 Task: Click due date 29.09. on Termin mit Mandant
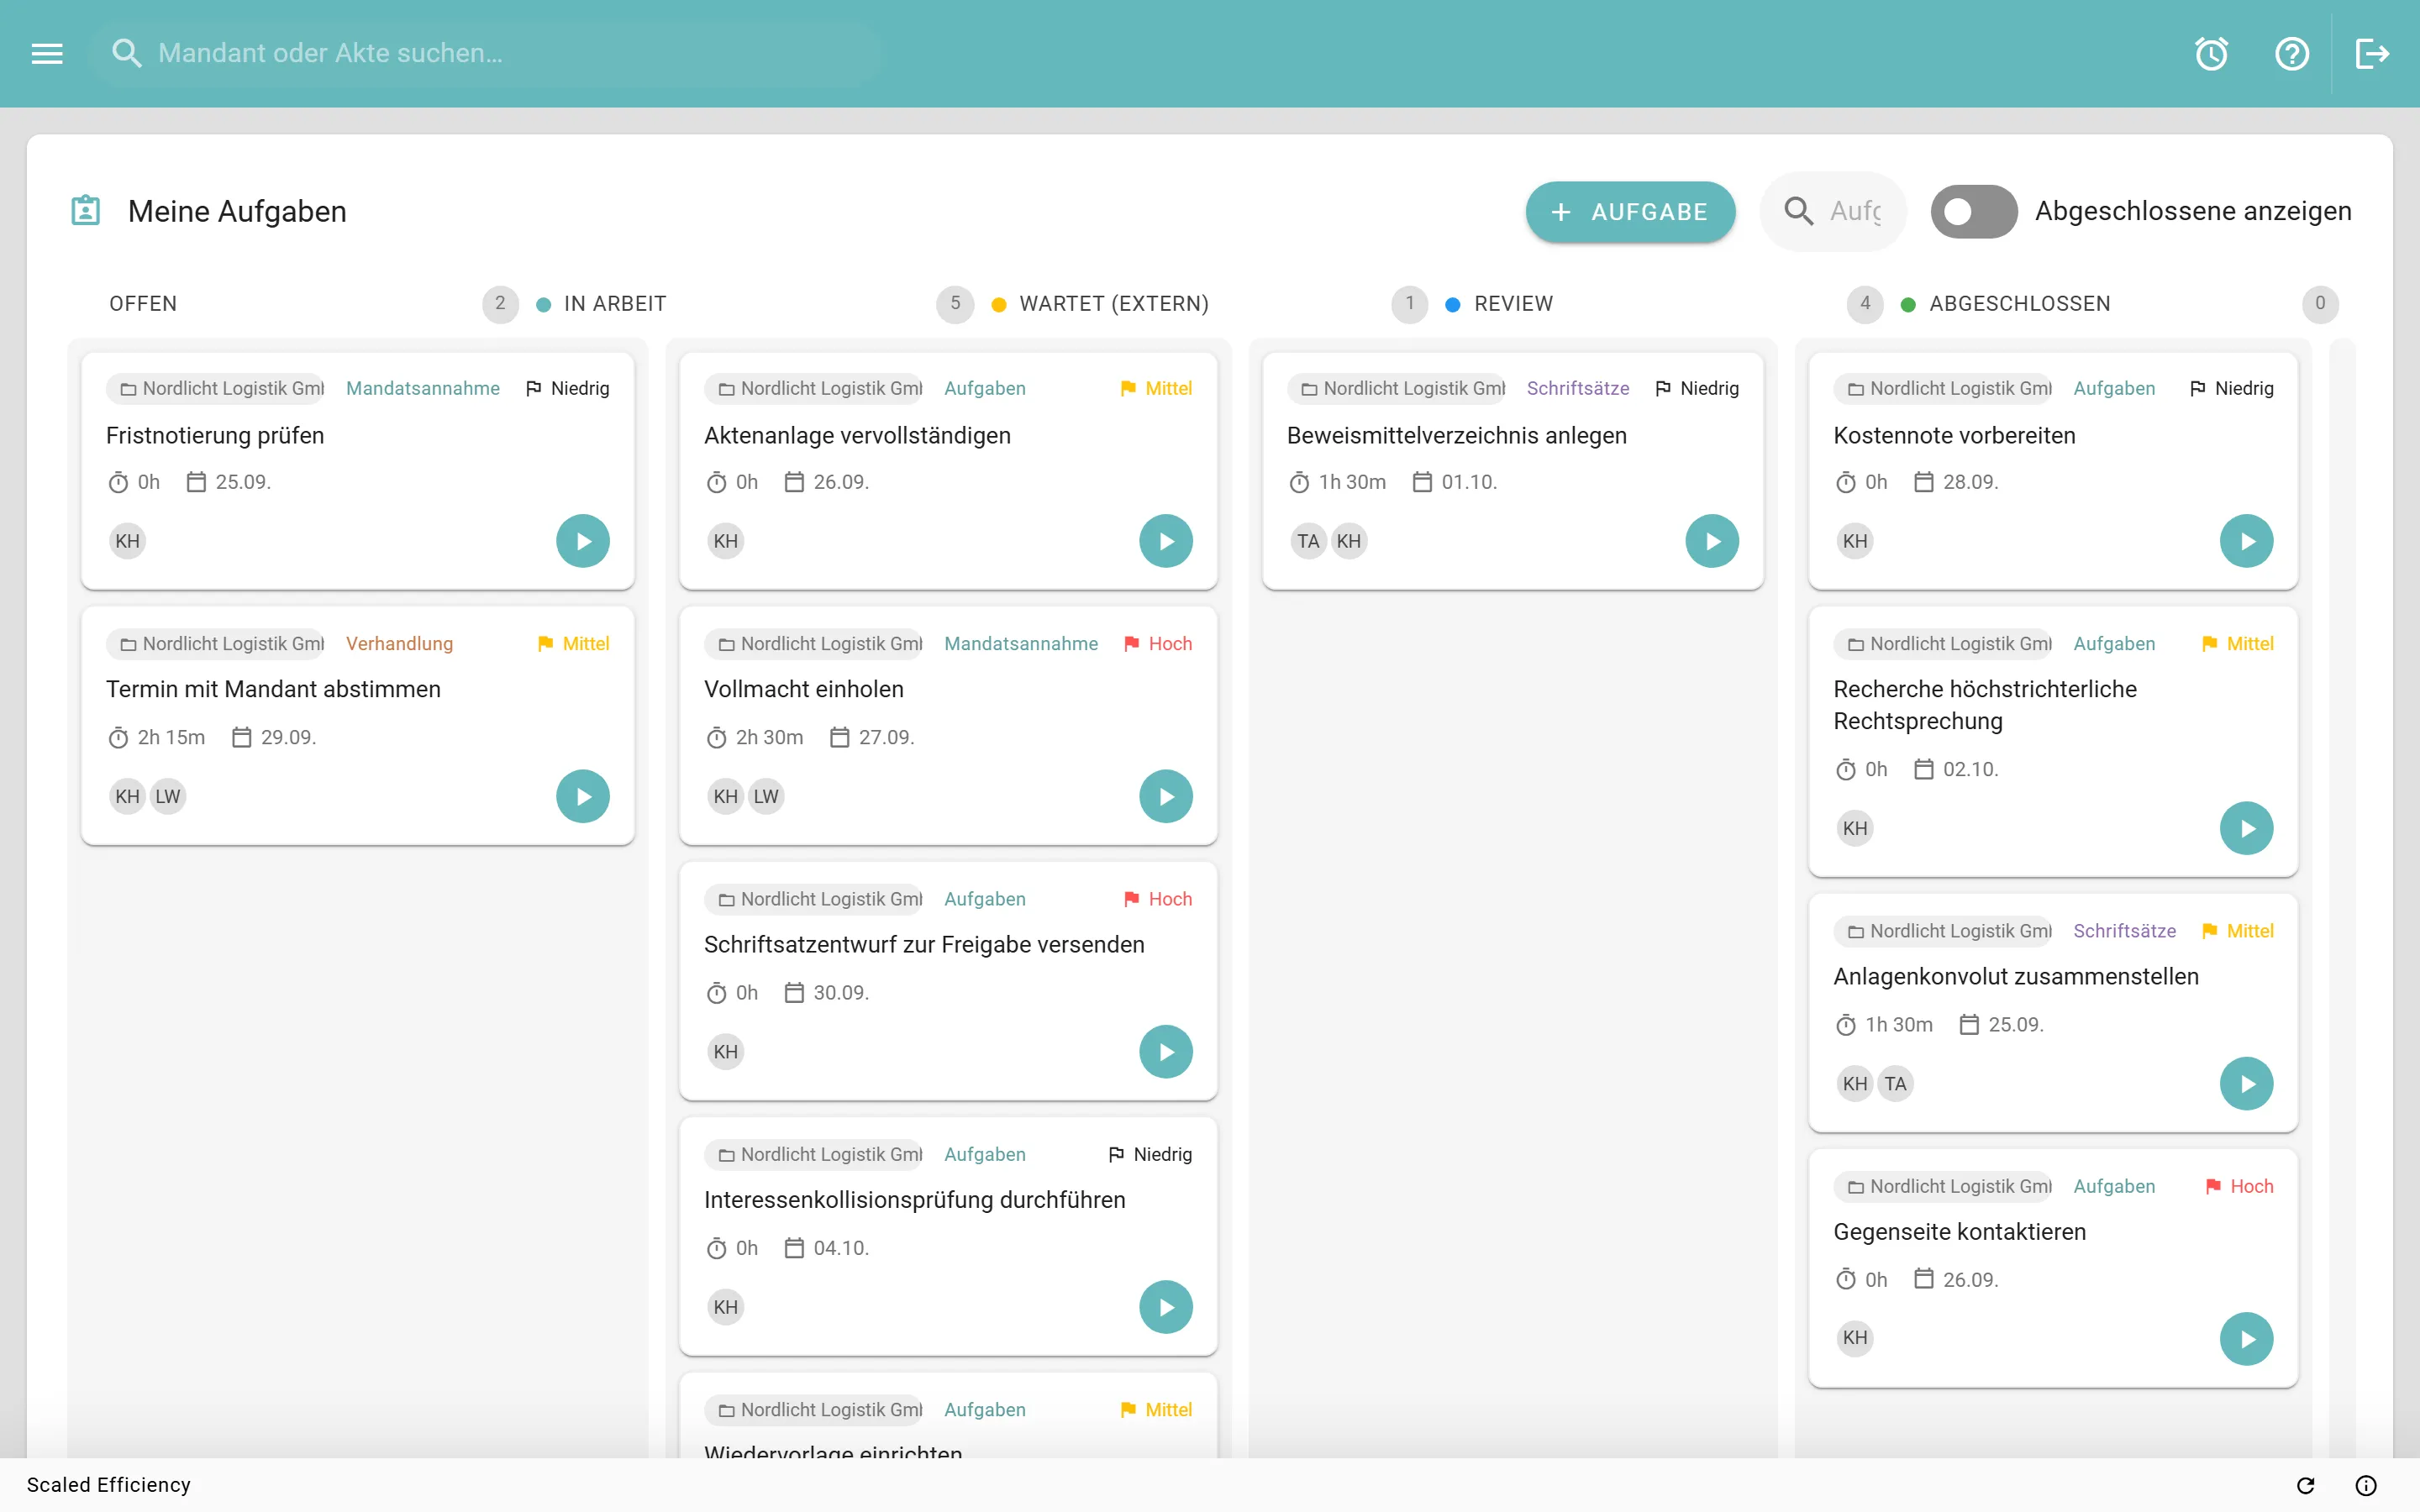coord(274,737)
